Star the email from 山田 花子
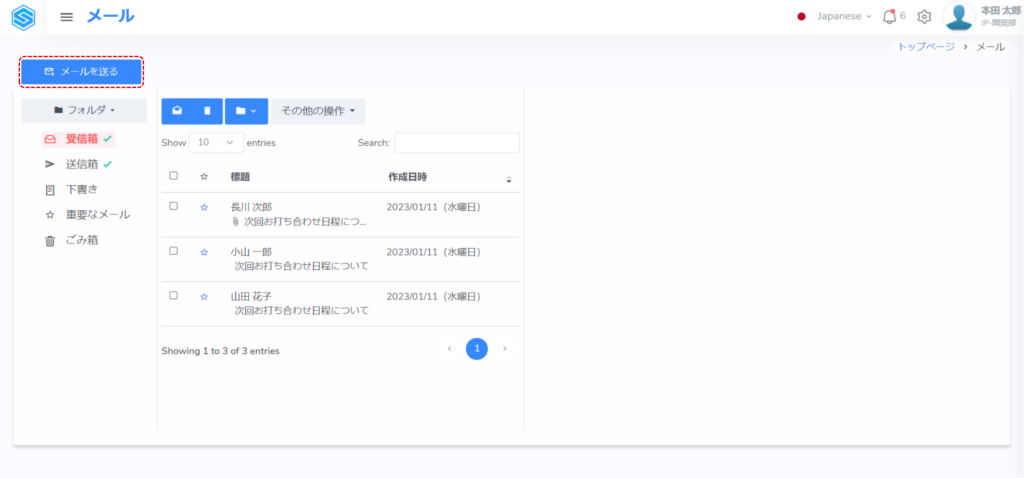The height and width of the screenshot is (478, 1024). pyautogui.click(x=204, y=297)
